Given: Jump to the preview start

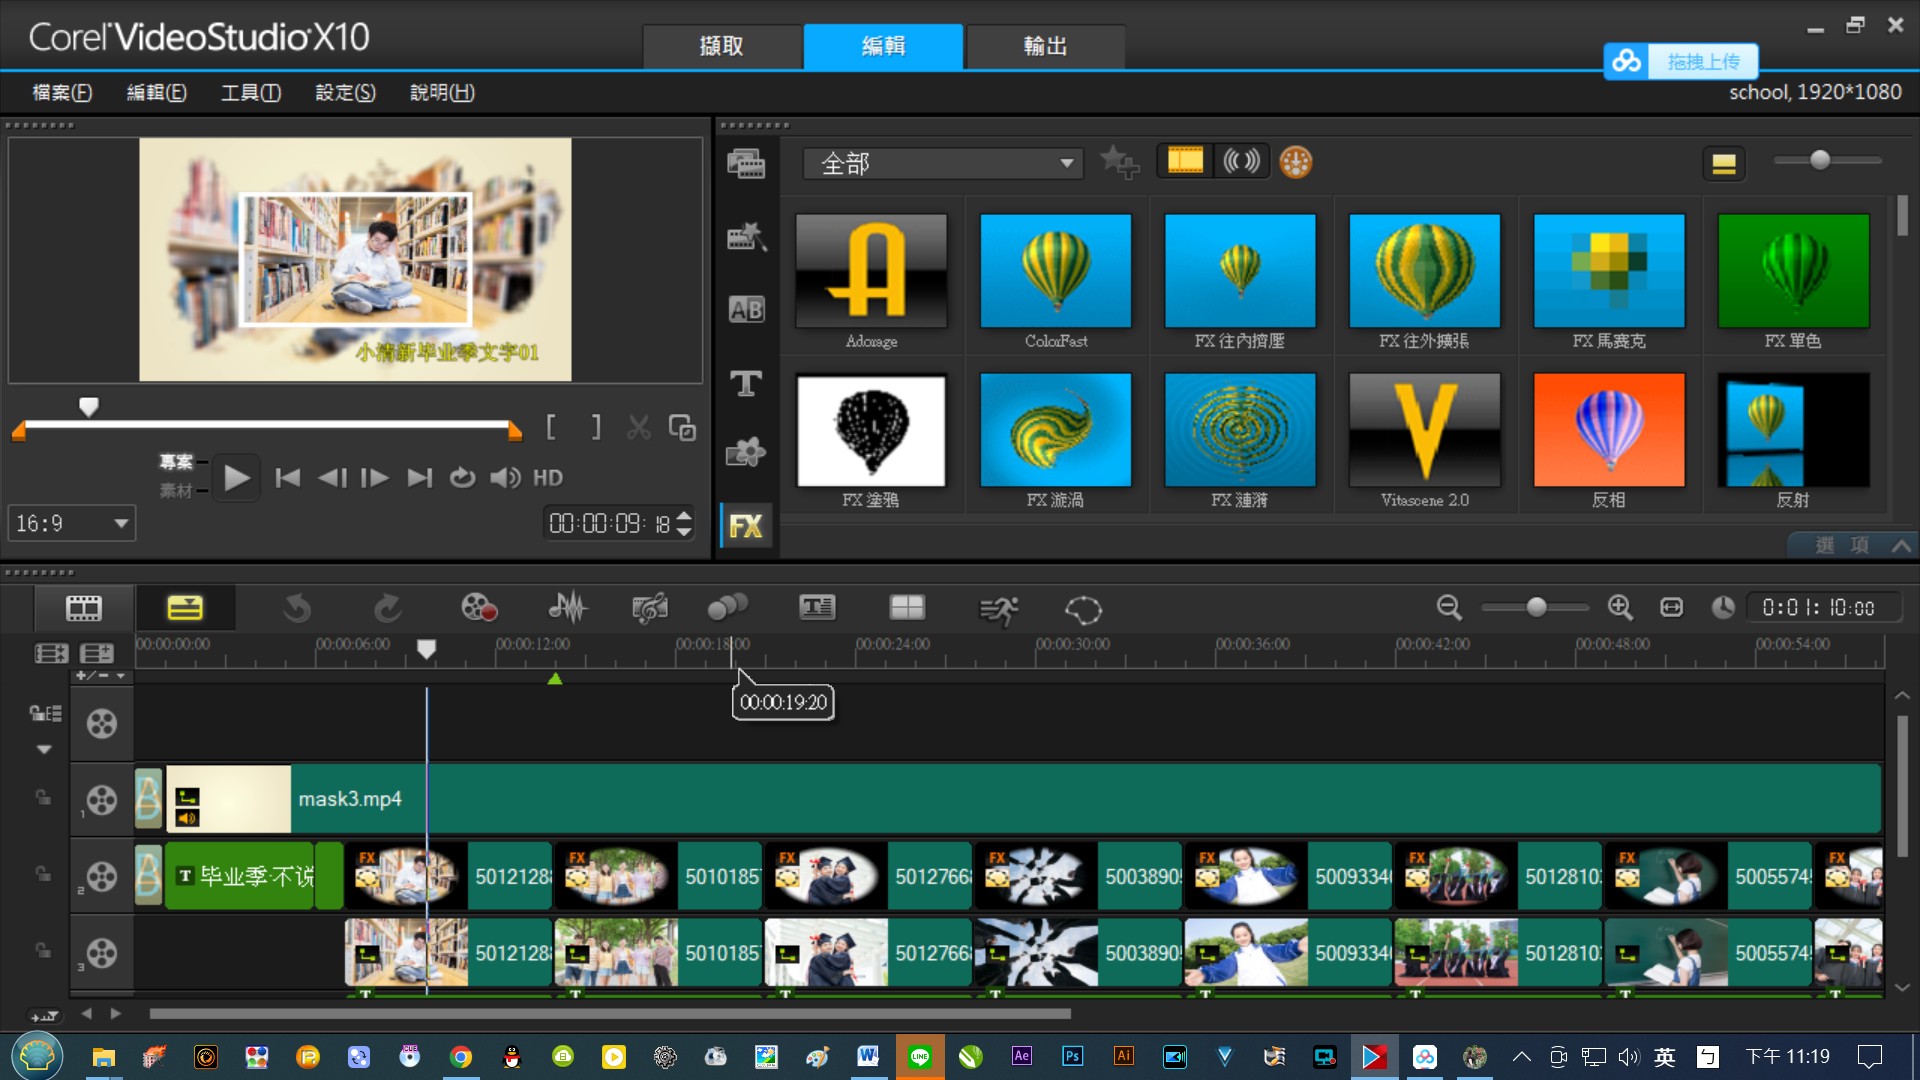Looking at the screenshot, I should click(x=288, y=478).
